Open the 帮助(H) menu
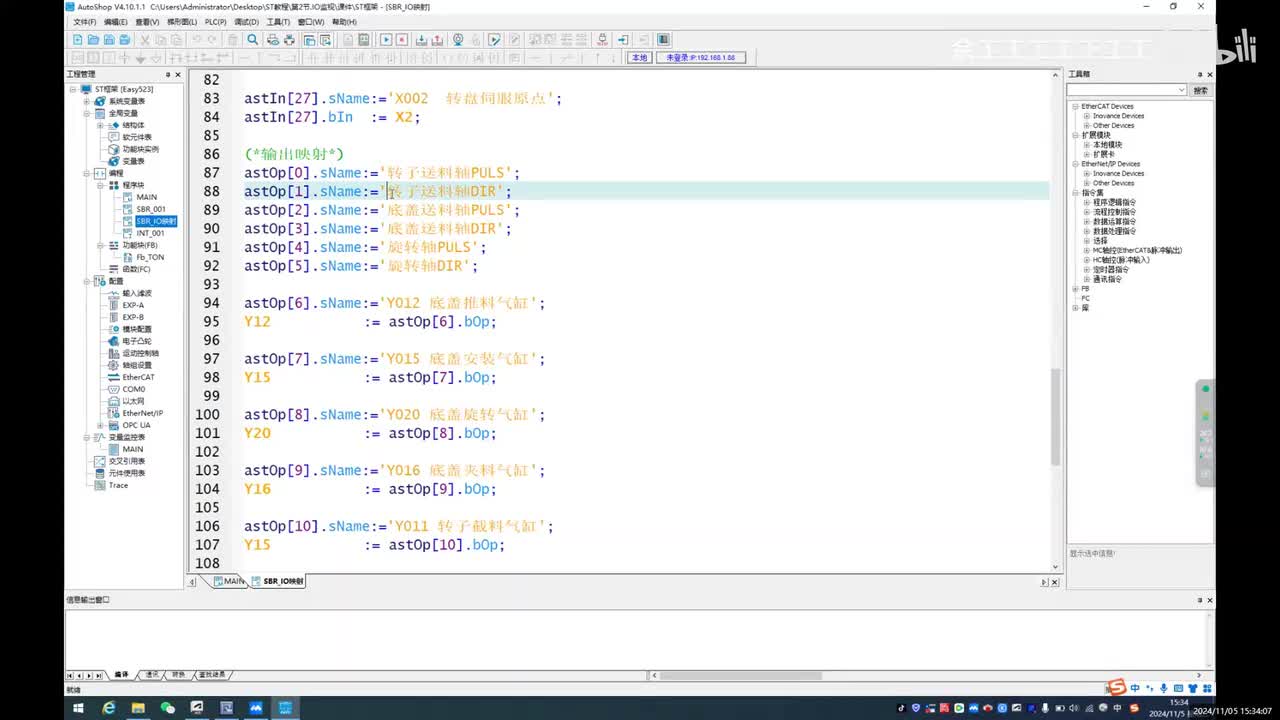This screenshot has height=720, width=1280. click(x=344, y=22)
